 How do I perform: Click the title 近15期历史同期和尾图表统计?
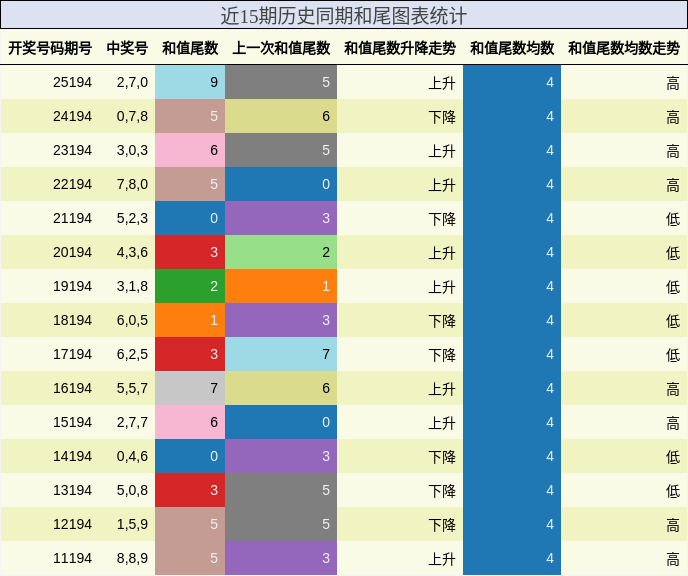(344, 15)
